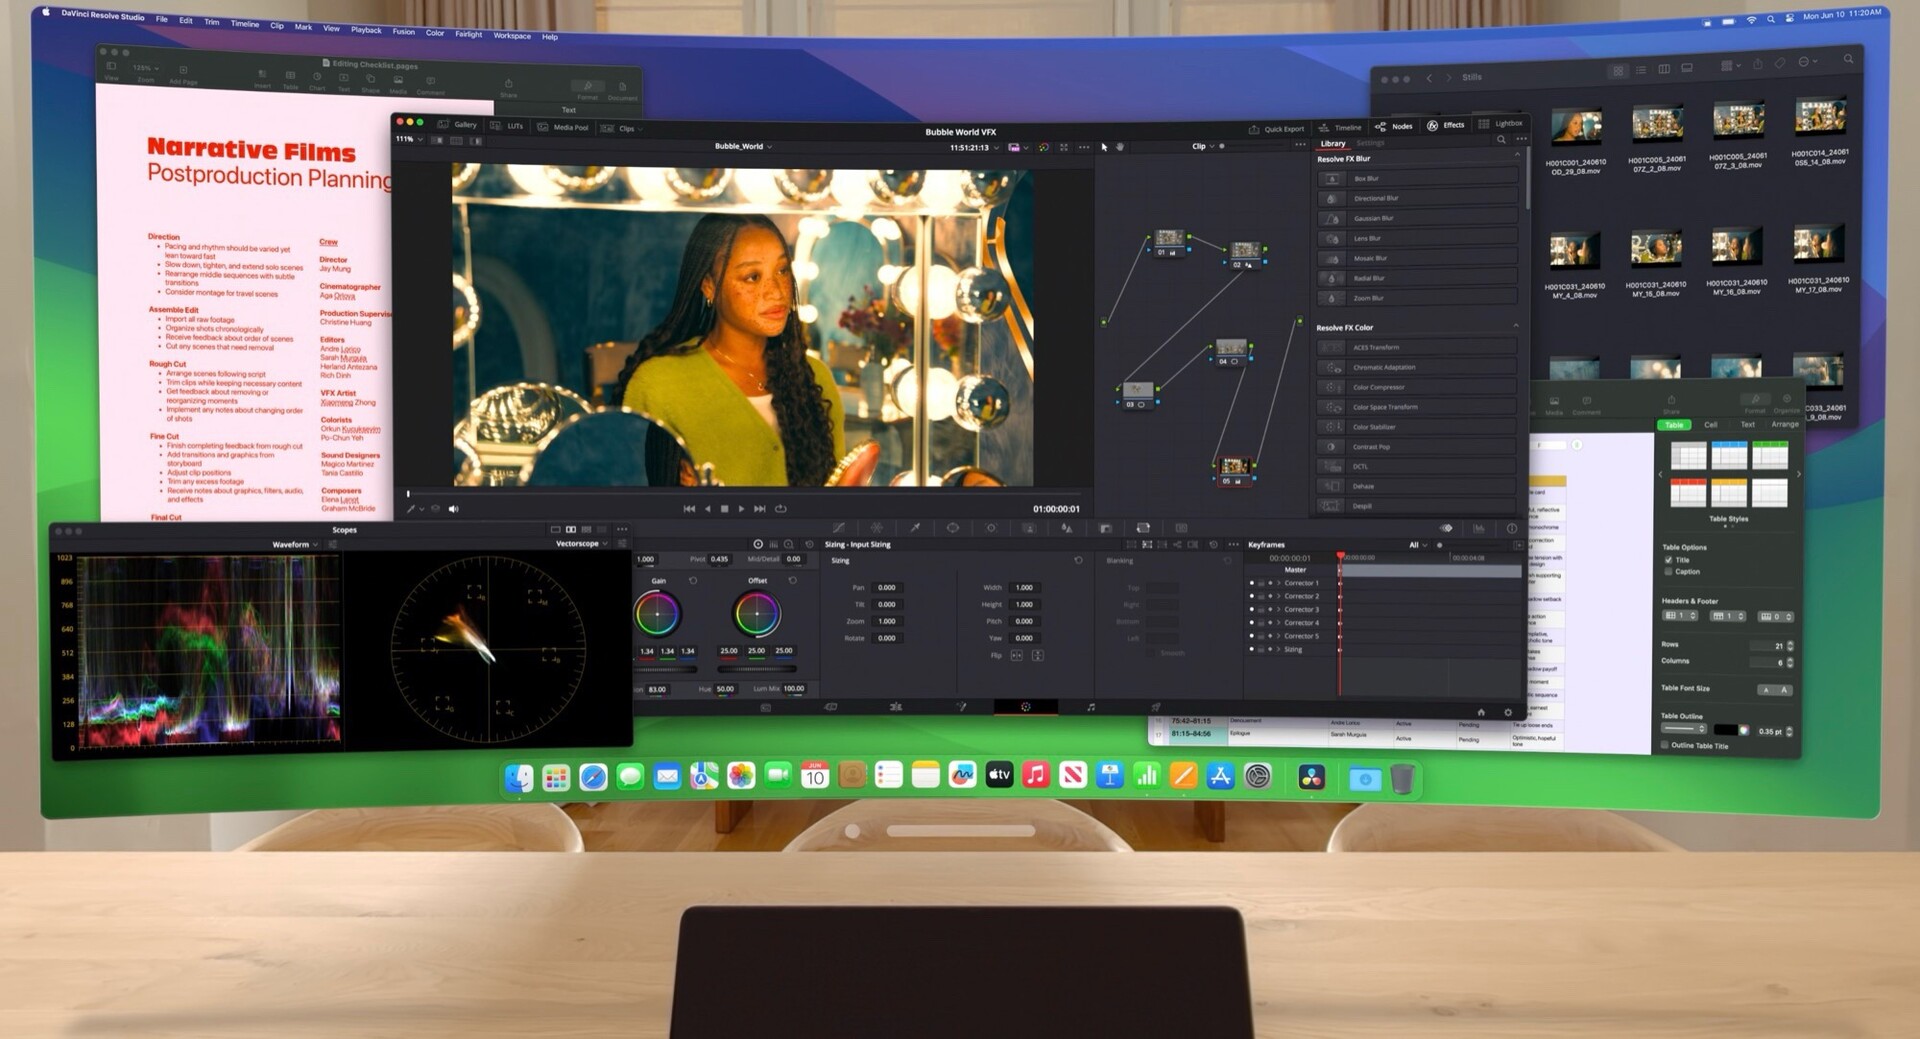Expand Corrector 1 keyframe track
Screen dimensions: 1920x1039
tap(1279, 582)
